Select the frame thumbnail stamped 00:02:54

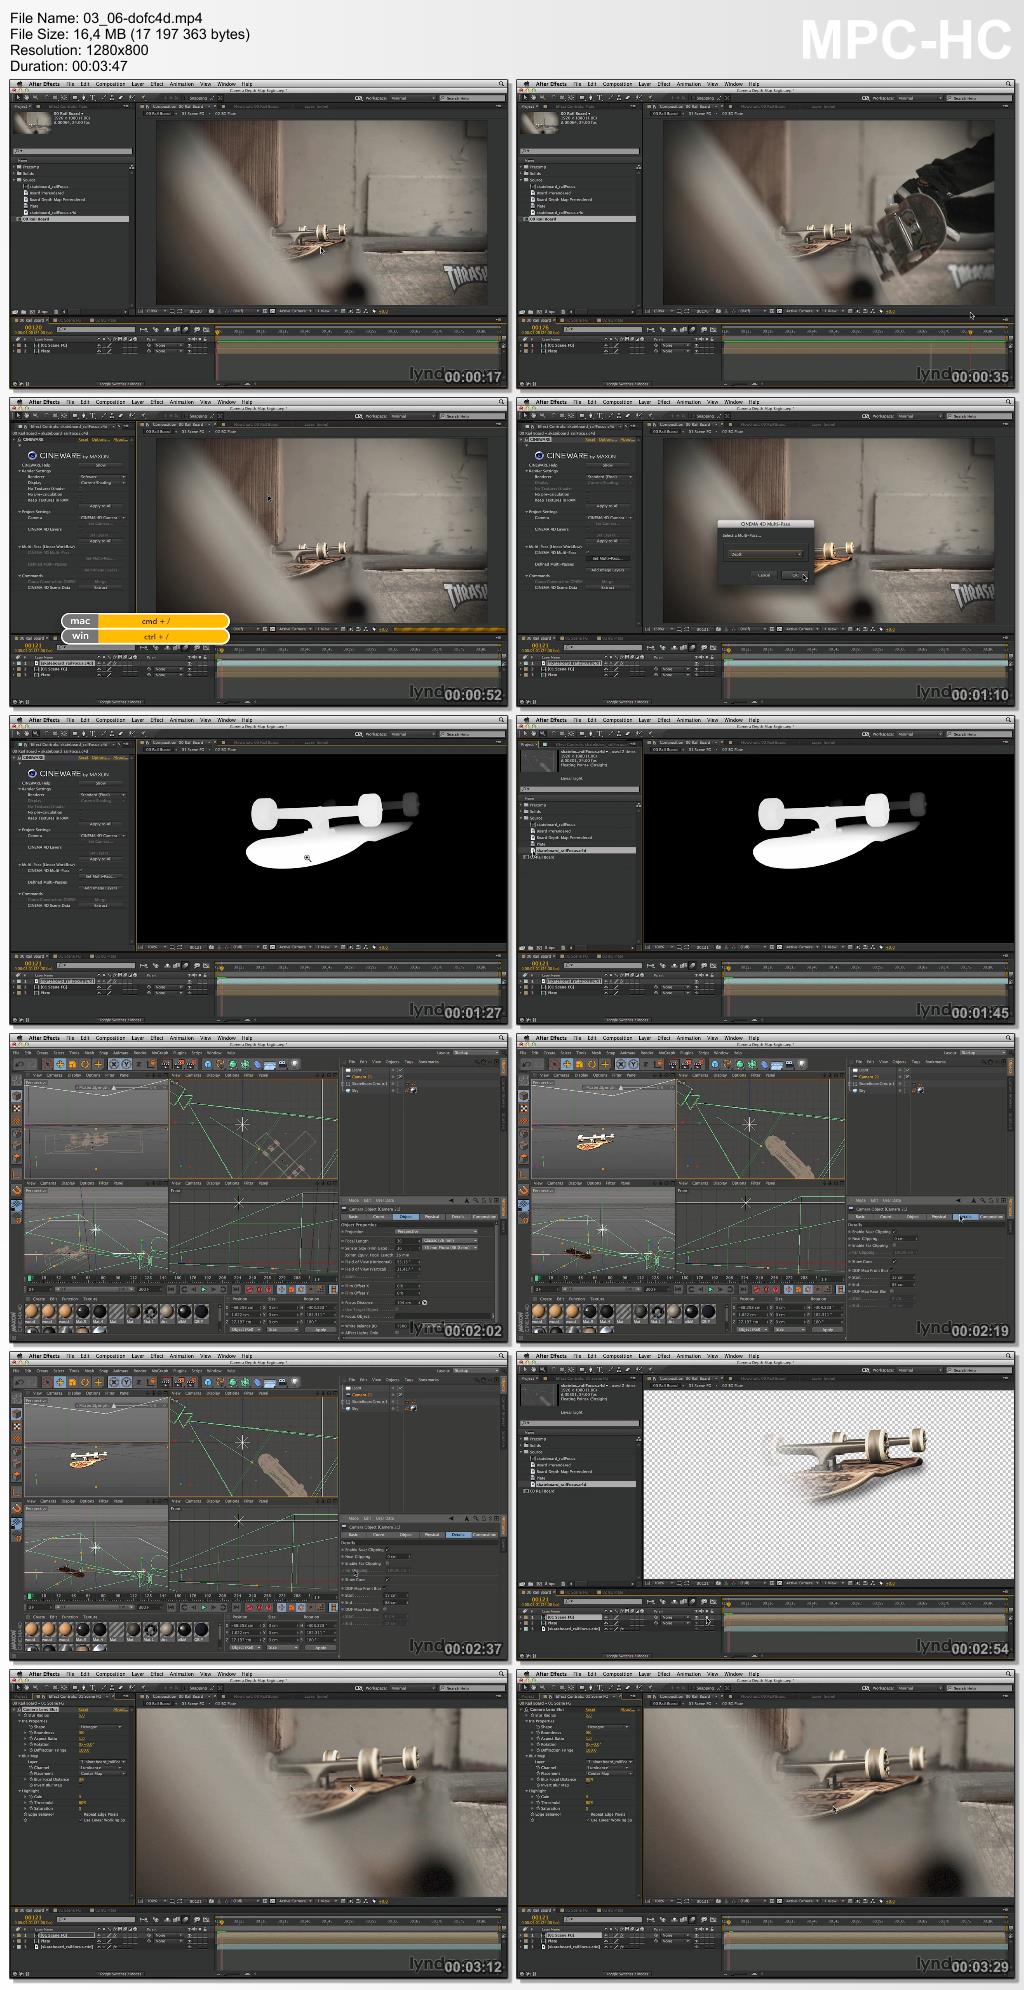[x=766, y=1505]
